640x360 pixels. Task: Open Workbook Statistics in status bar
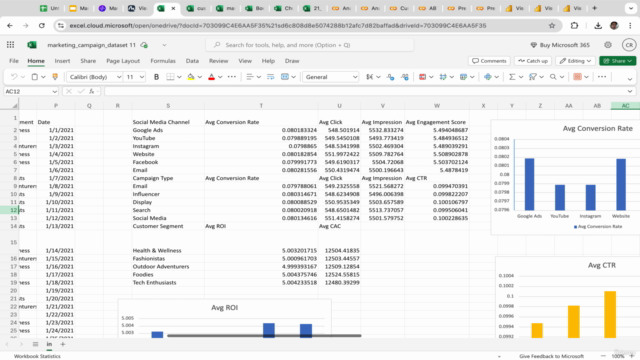(x=37, y=356)
